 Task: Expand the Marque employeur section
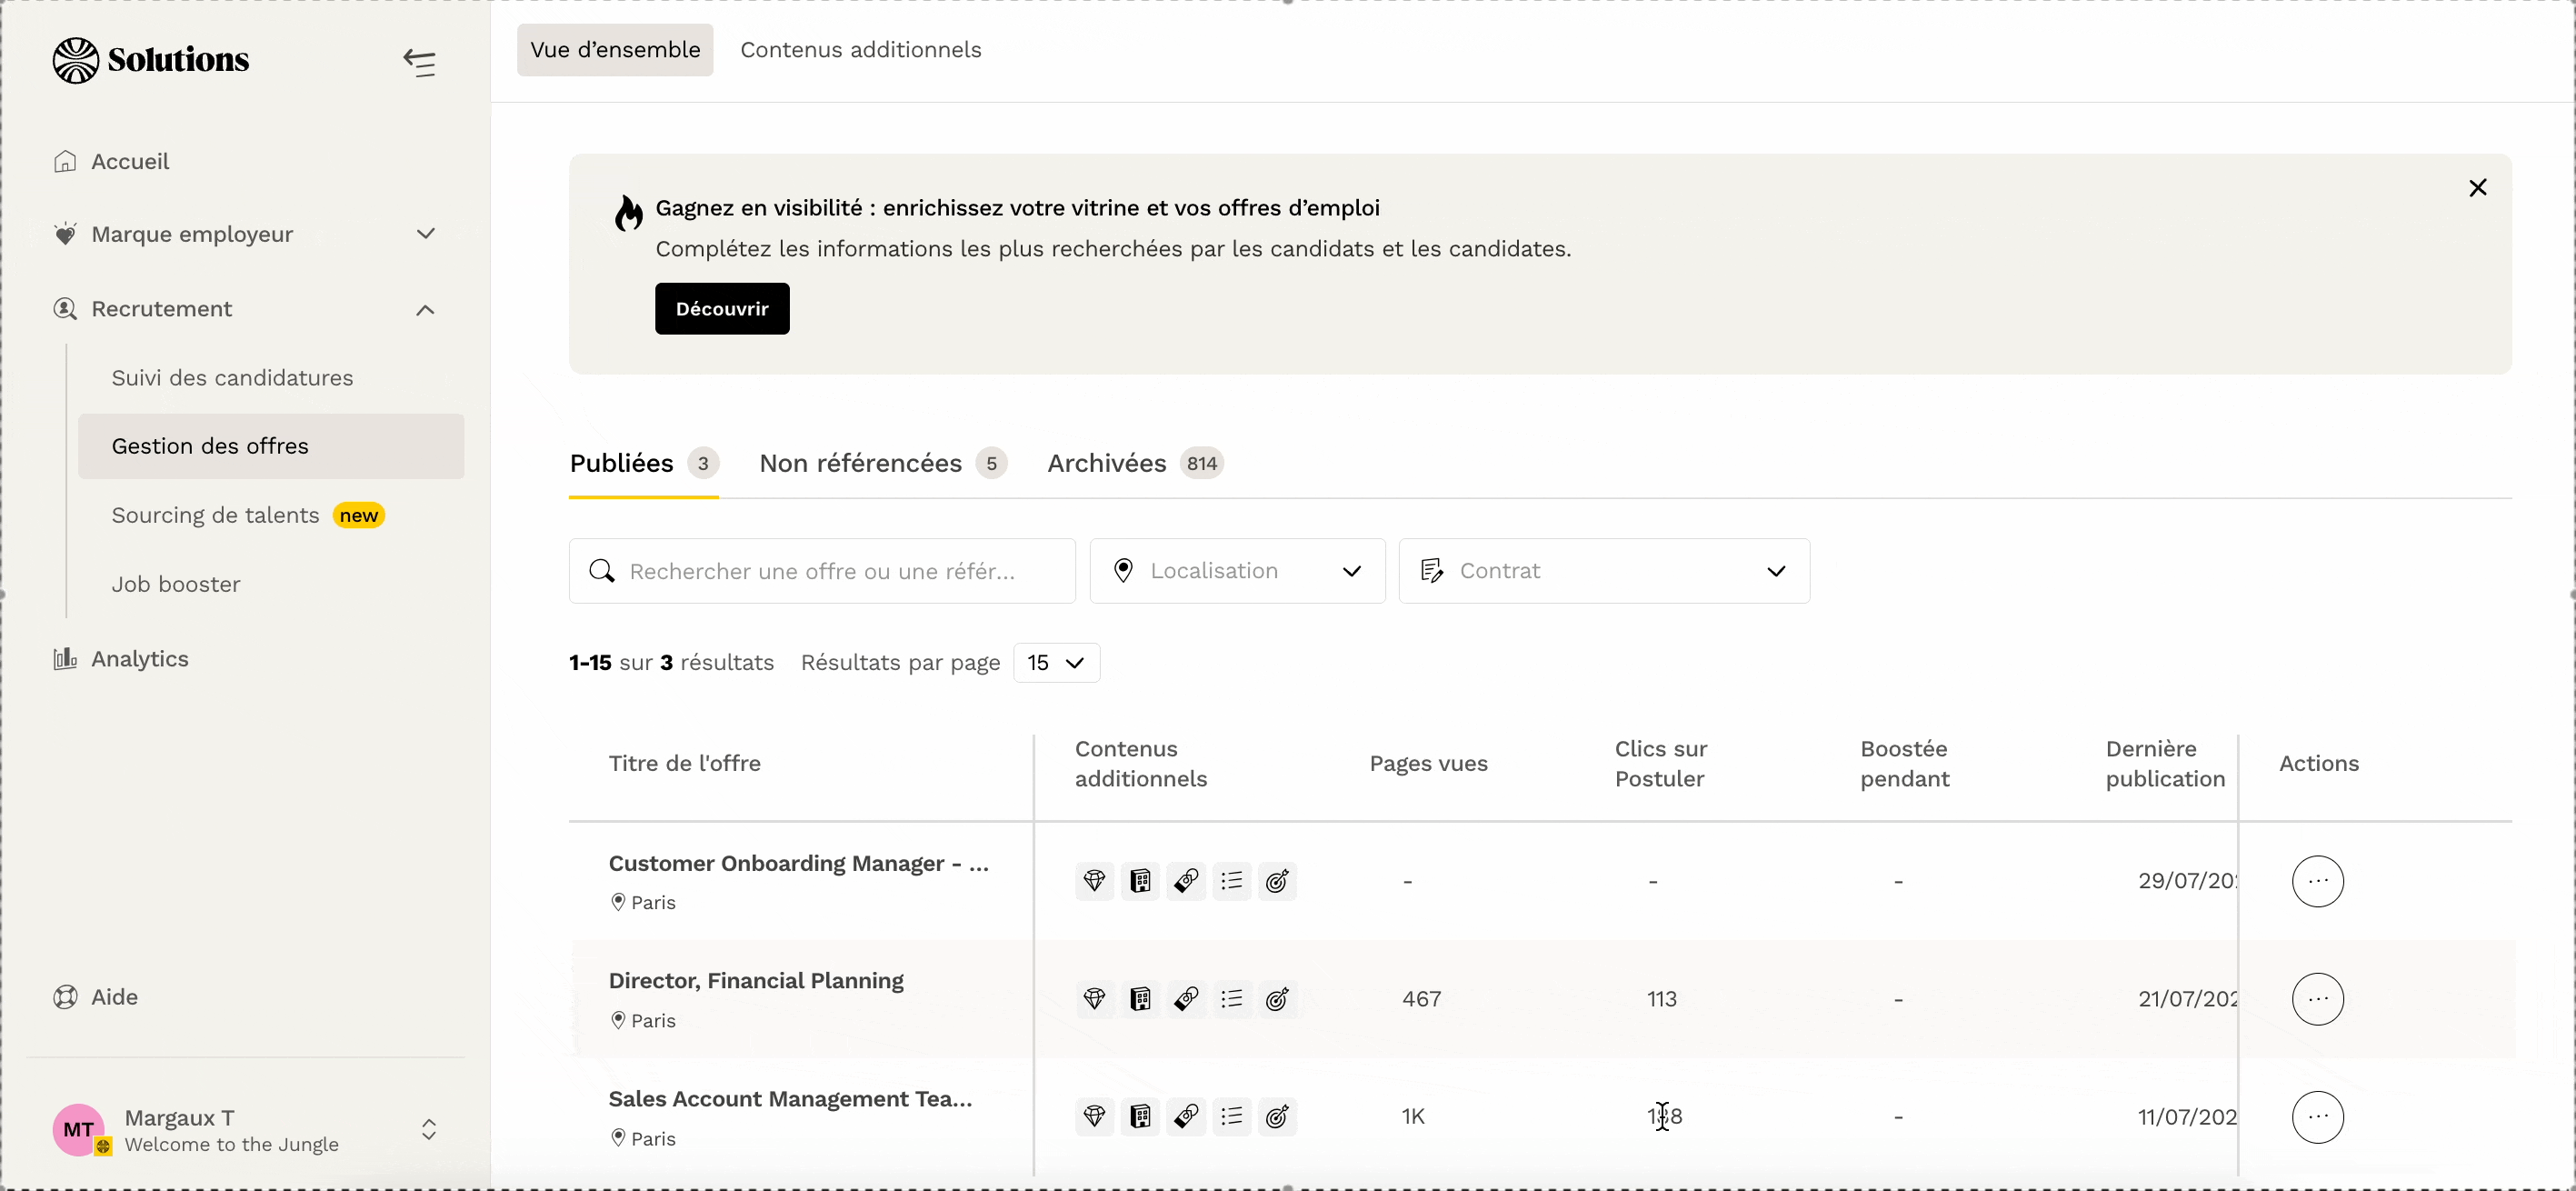pyautogui.click(x=425, y=234)
